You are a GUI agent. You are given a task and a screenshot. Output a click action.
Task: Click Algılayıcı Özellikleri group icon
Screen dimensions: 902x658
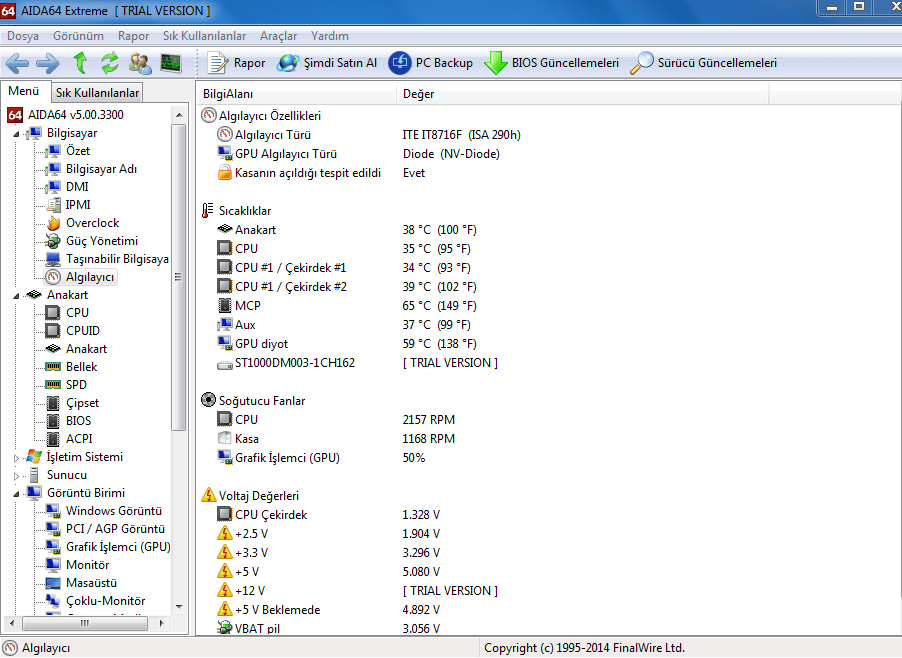(x=208, y=116)
